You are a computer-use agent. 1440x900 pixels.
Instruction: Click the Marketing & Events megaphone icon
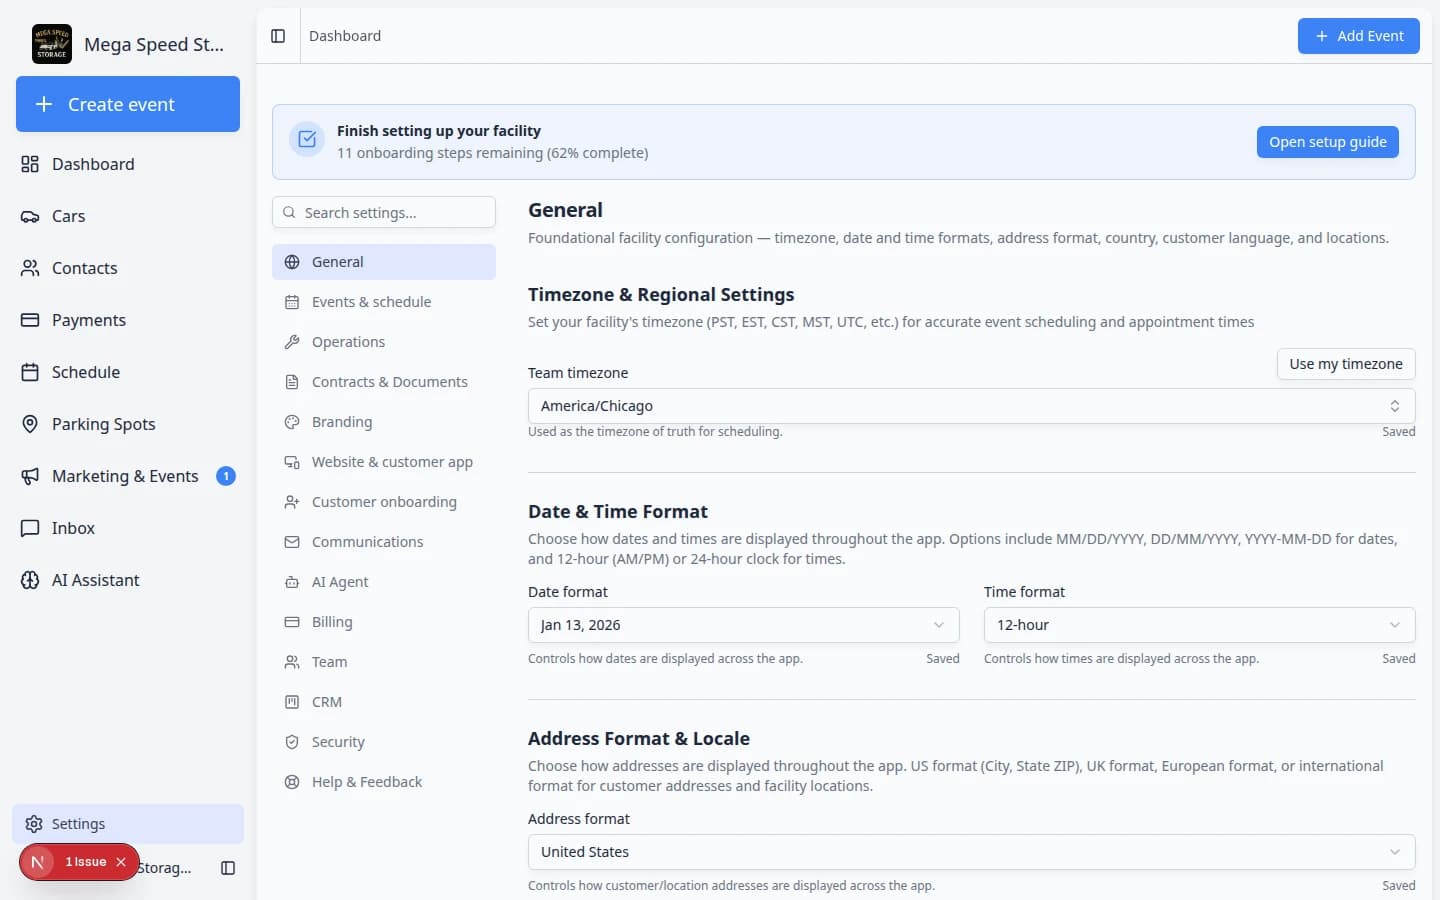(30, 476)
